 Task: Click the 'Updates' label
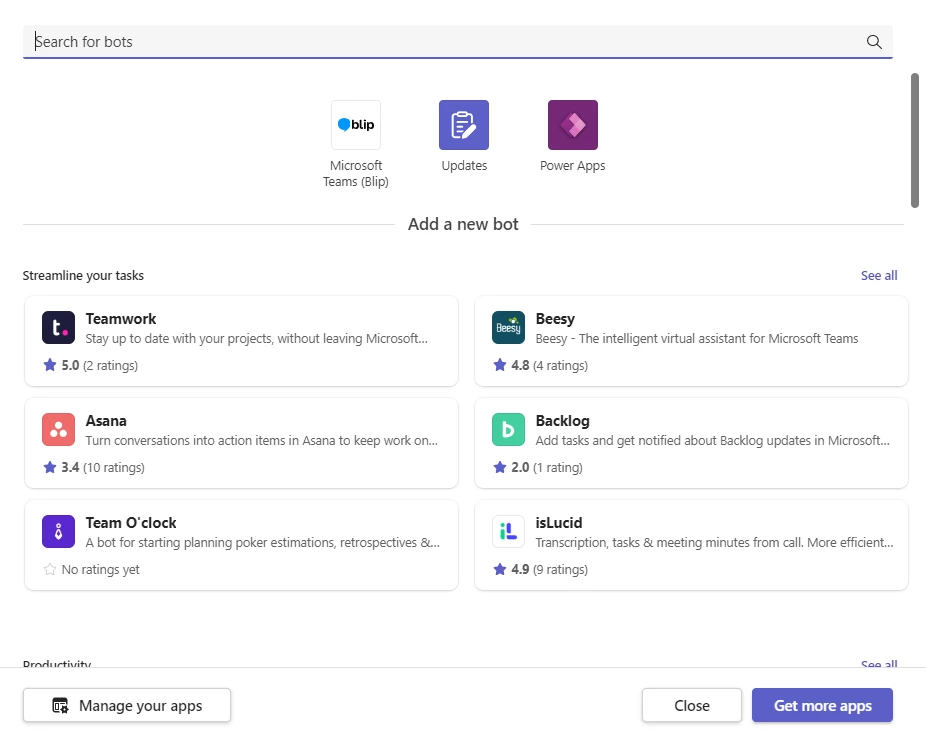[464, 166]
